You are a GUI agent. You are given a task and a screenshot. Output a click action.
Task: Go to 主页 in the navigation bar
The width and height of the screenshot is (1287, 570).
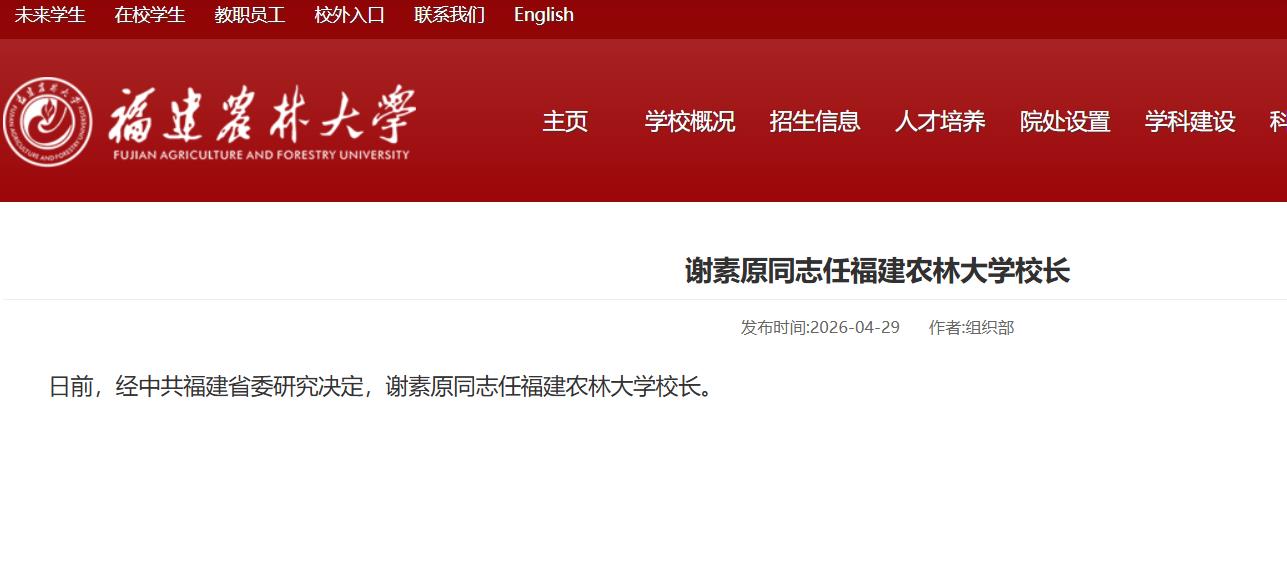click(565, 122)
